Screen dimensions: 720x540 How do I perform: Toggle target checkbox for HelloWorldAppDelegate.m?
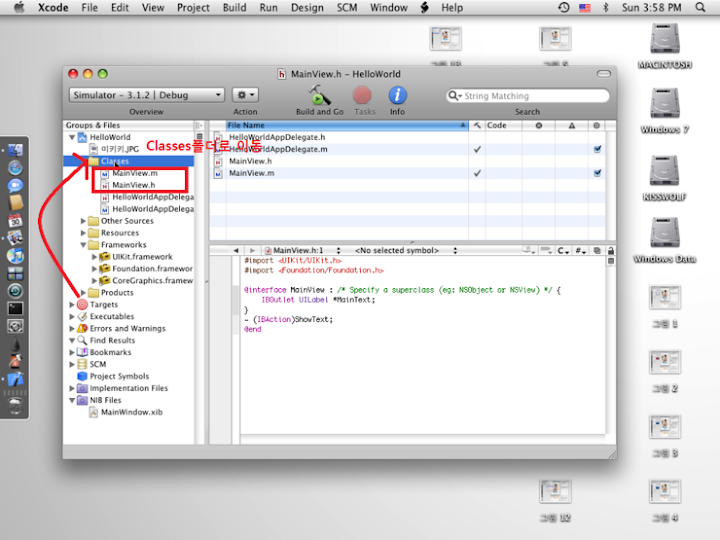tap(597, 149)
